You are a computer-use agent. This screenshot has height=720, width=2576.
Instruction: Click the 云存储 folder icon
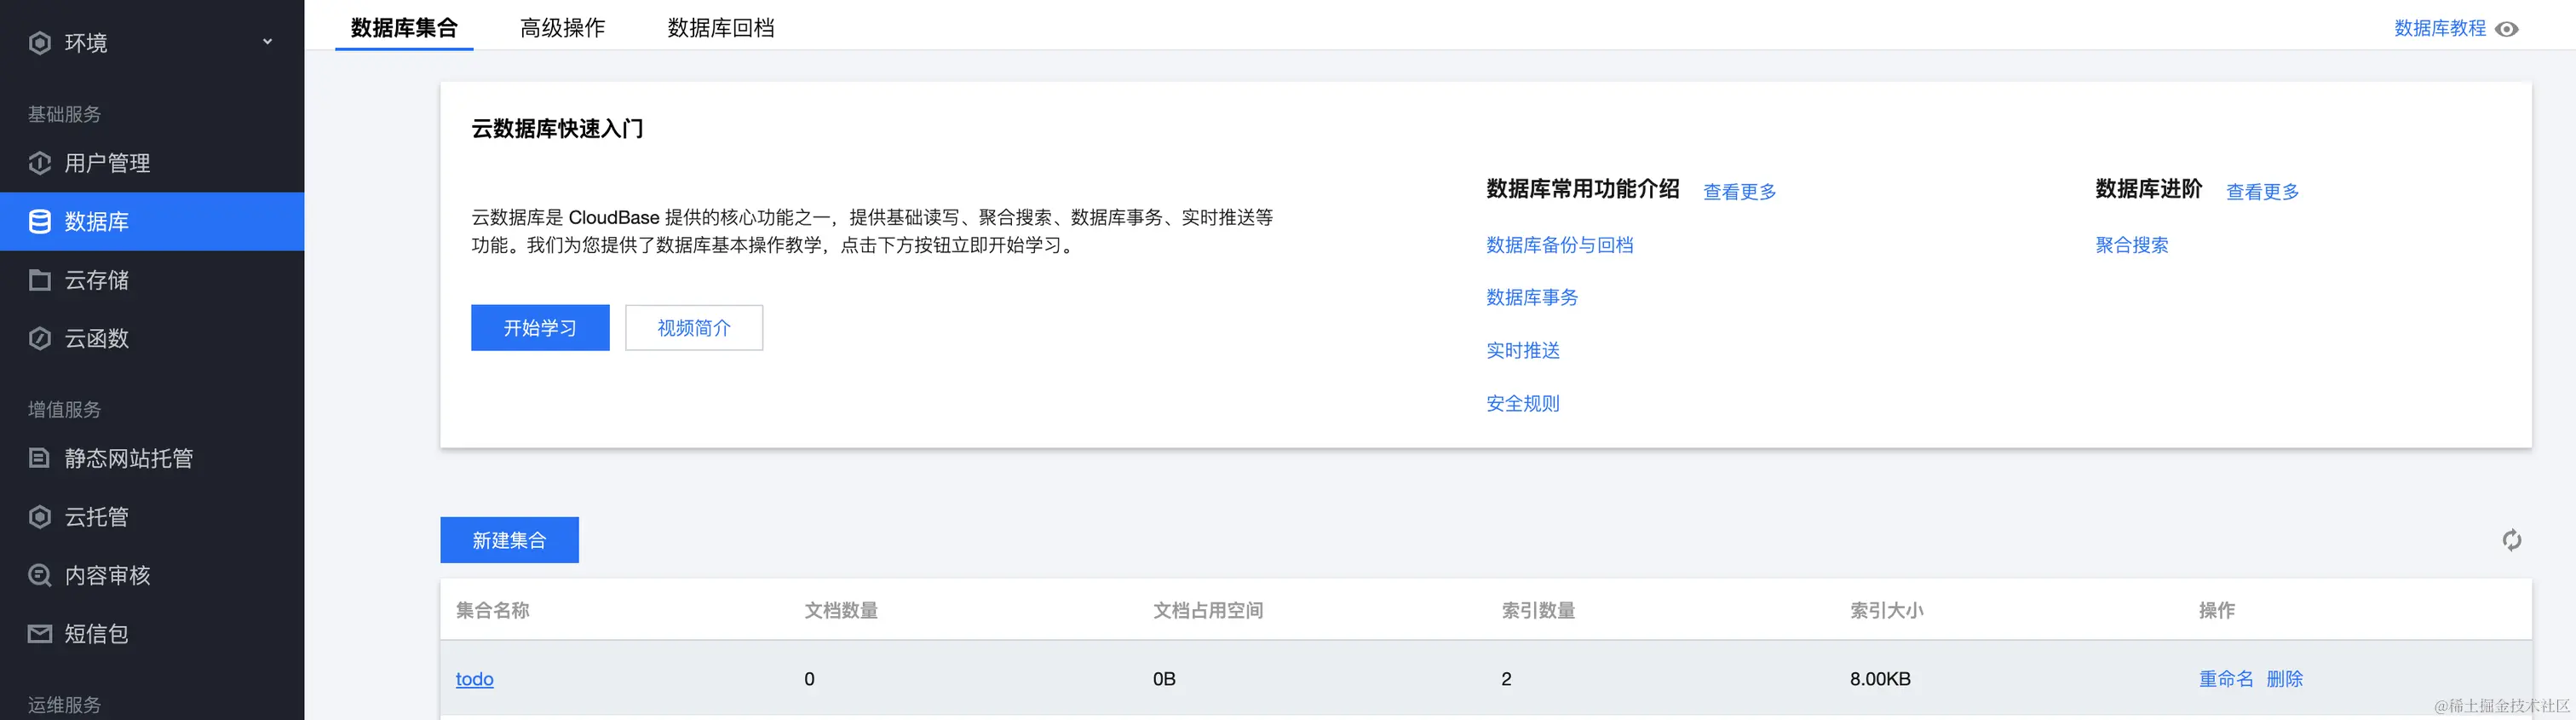pyautogui.click(x=40, y=280)
